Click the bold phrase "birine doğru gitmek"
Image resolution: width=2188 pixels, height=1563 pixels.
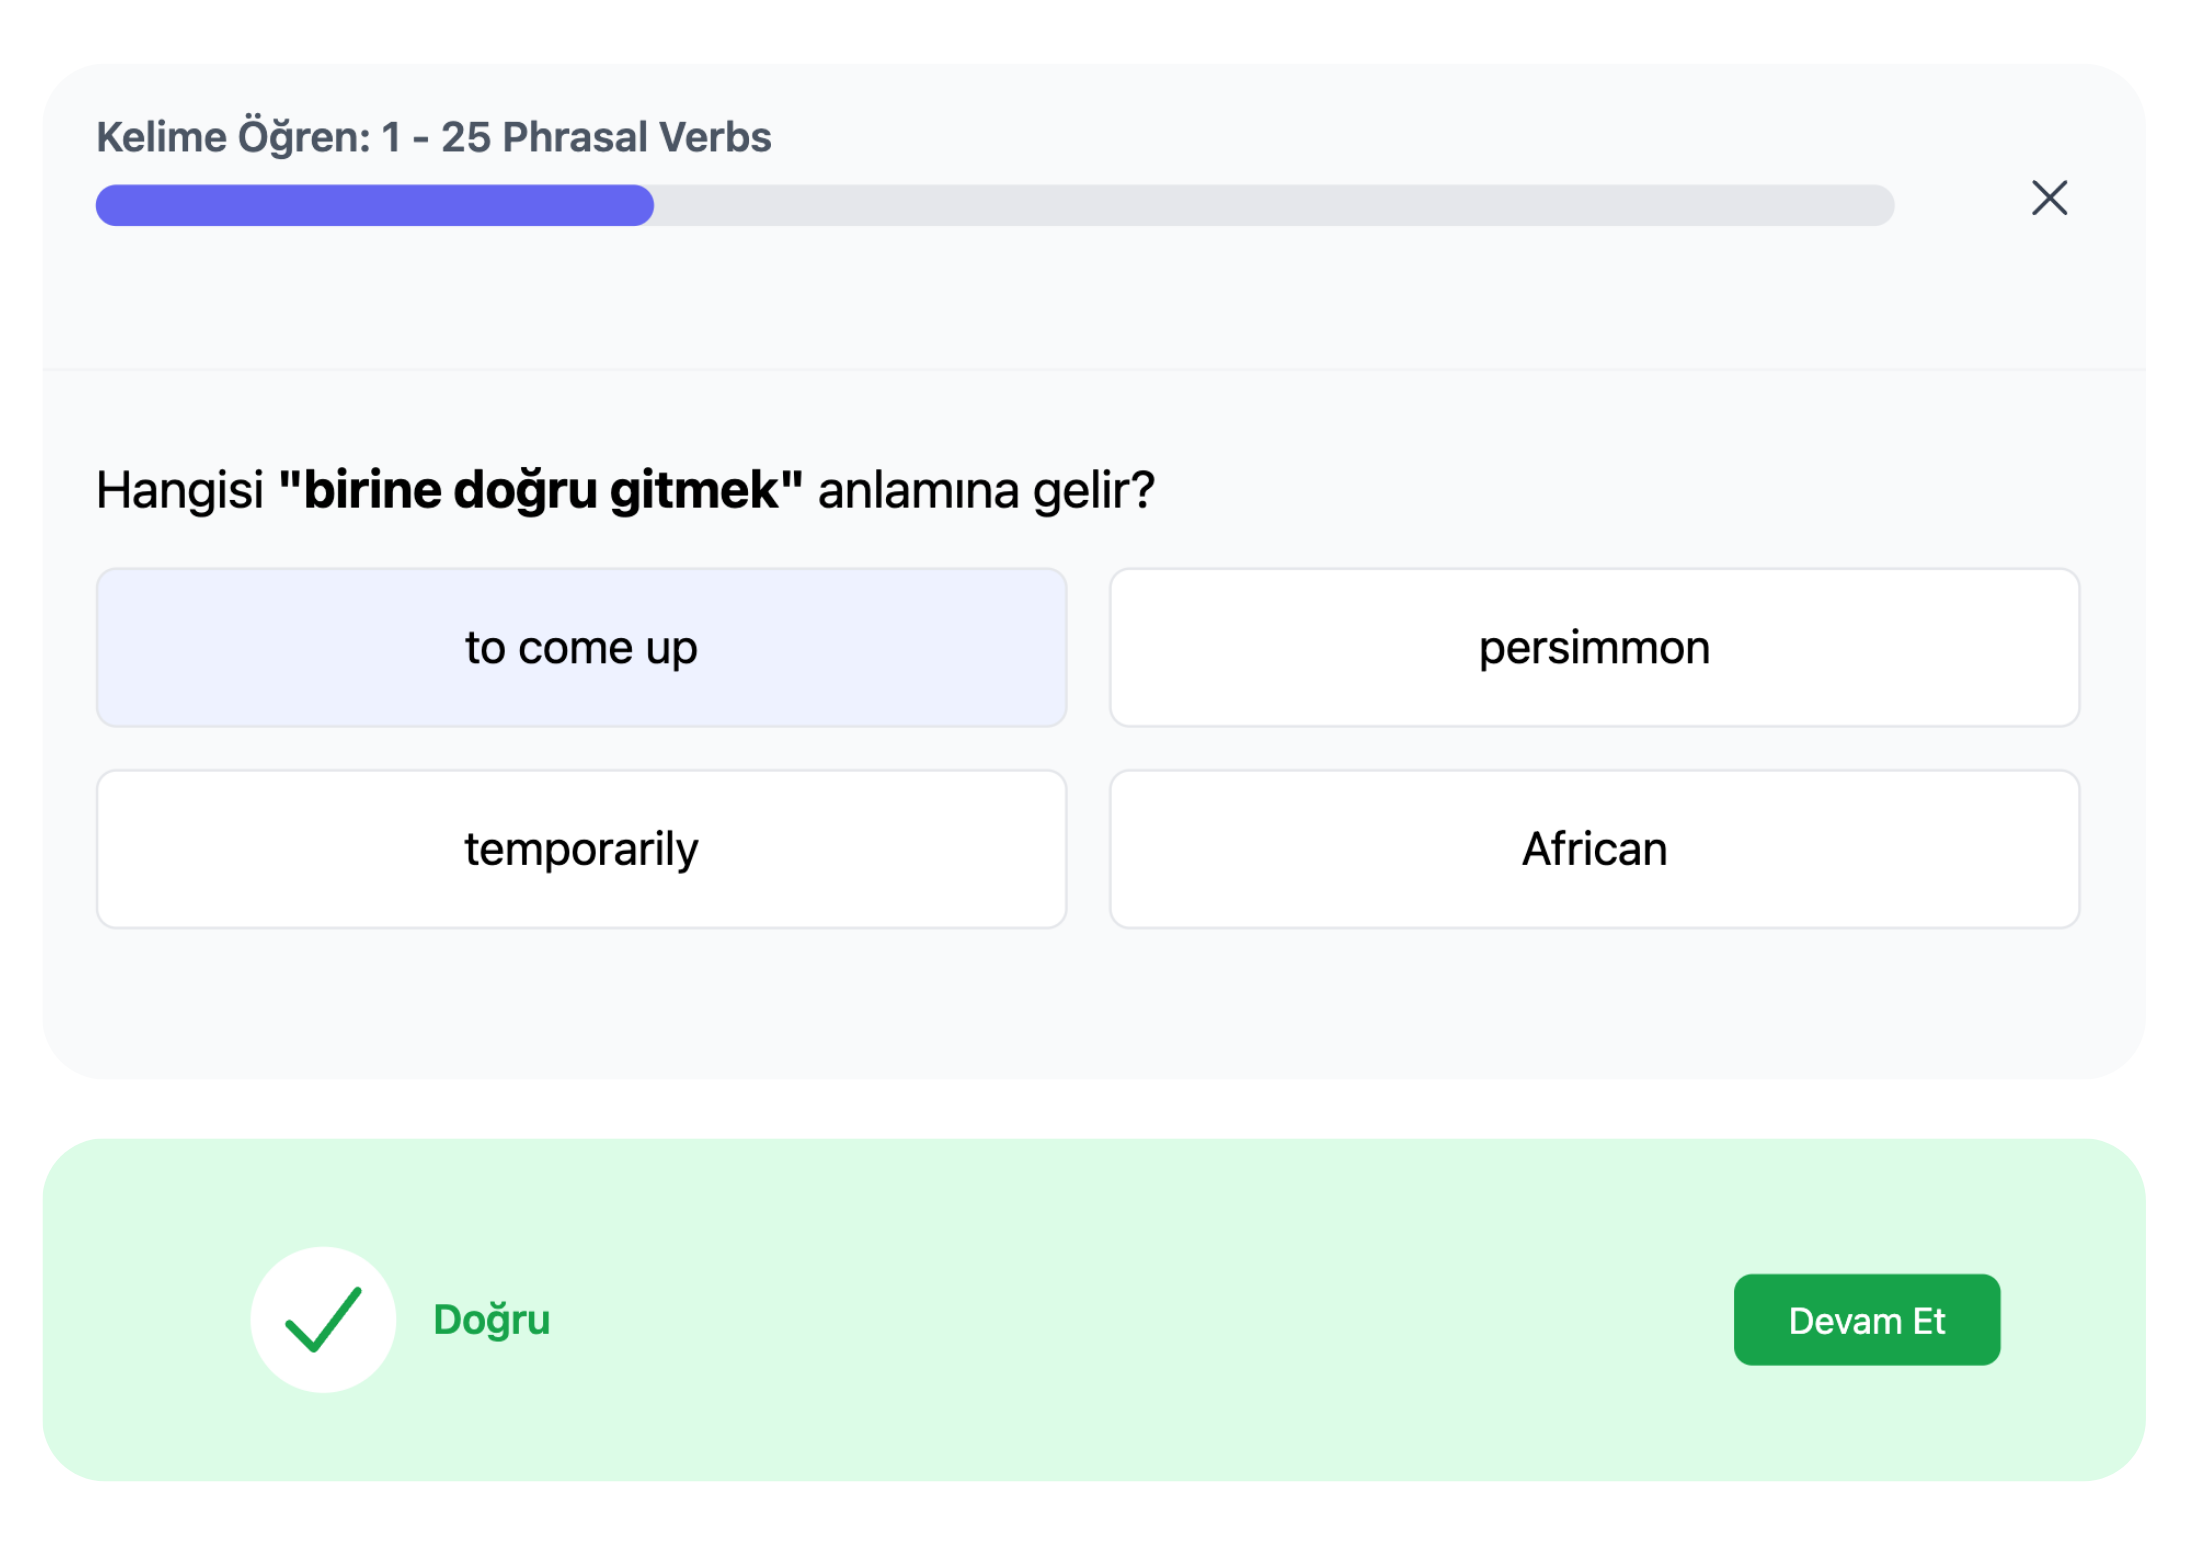click(541, 490)
